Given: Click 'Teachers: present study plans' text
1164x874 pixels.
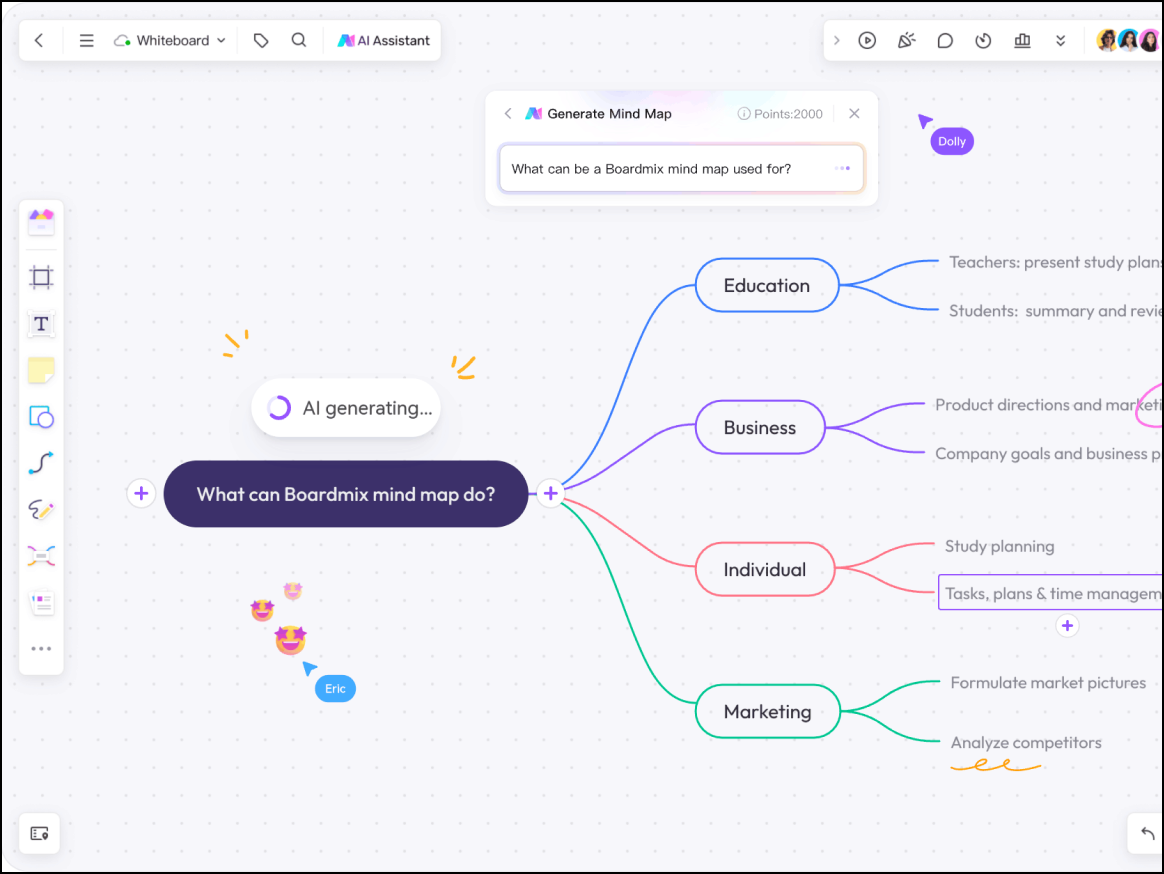Looking at the screenshot, I should tap(1056, 262).
